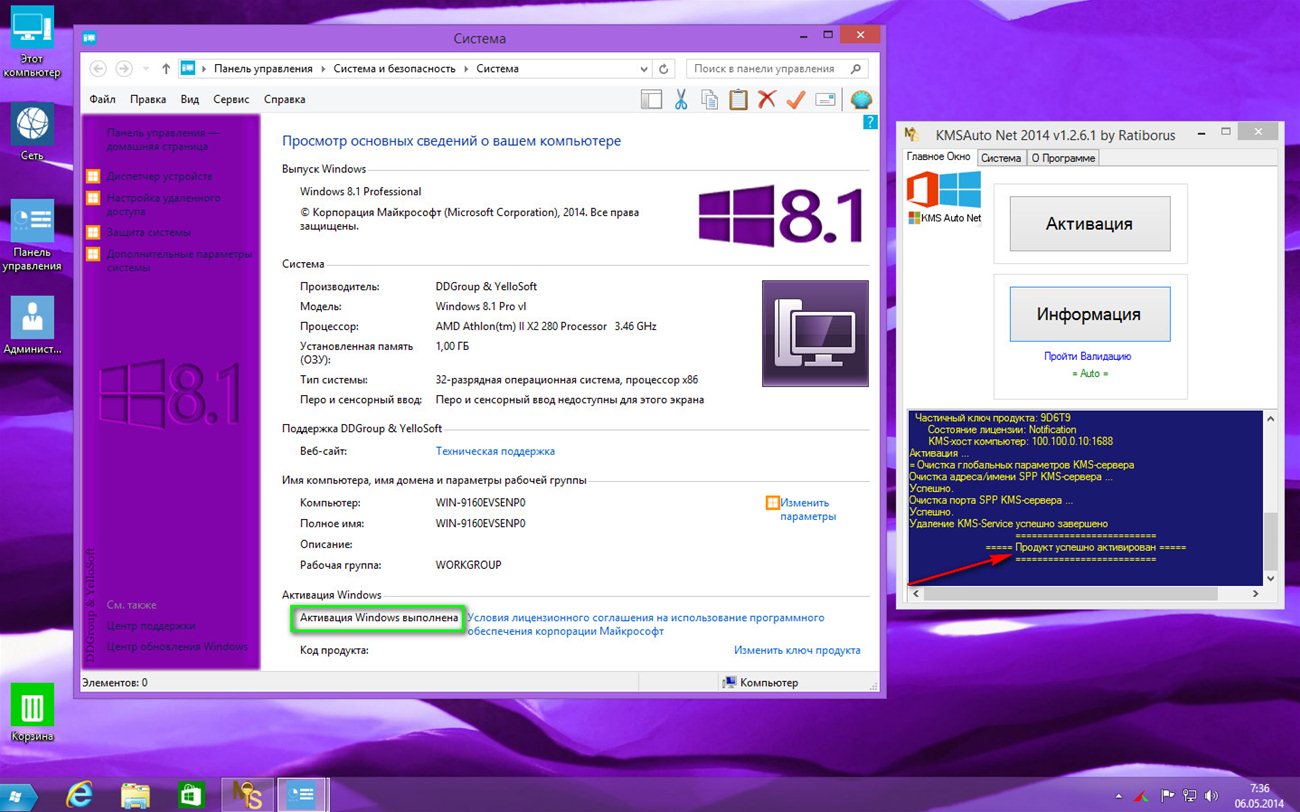Click the Изменить ключ продукта link

coord(796,650)
